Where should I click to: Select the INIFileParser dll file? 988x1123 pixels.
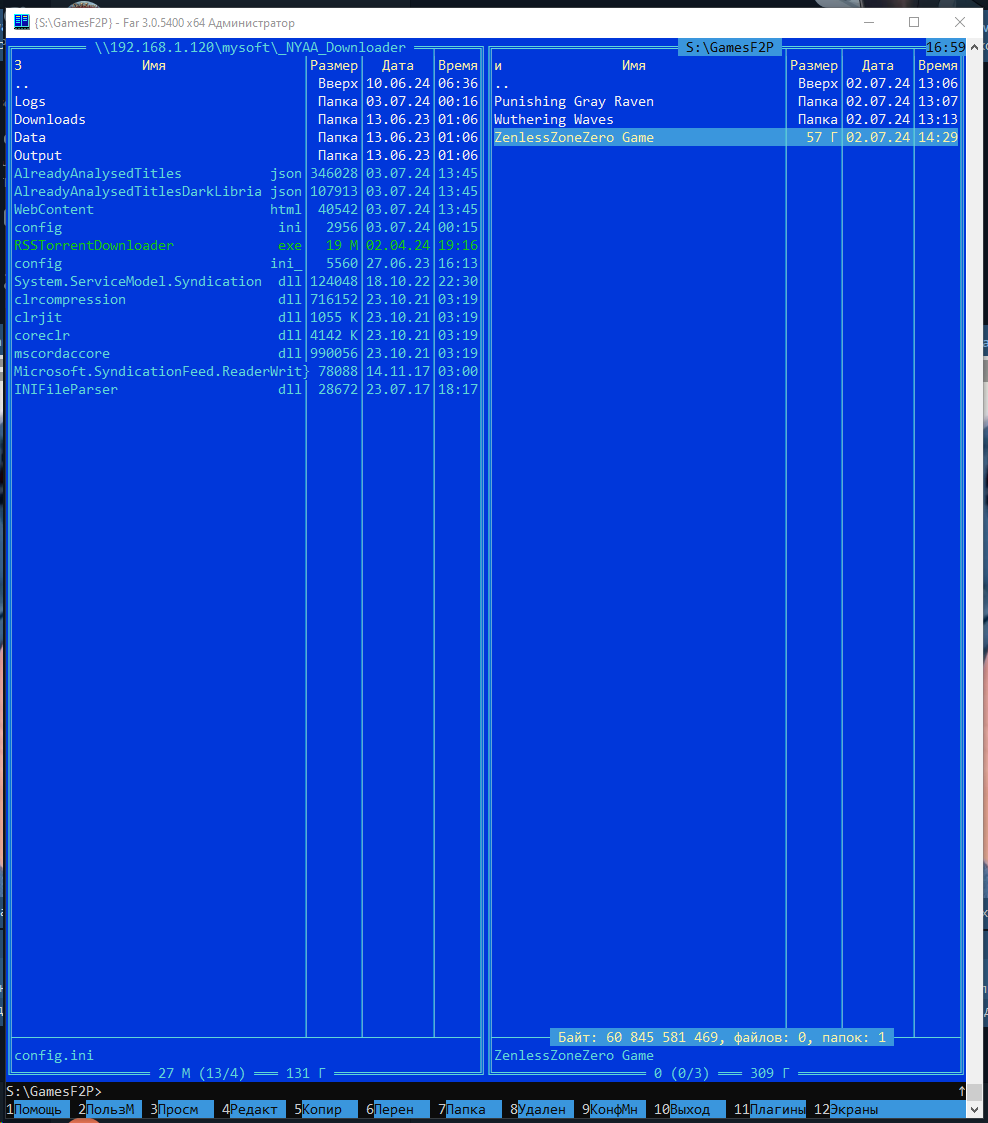coord(246,390)
